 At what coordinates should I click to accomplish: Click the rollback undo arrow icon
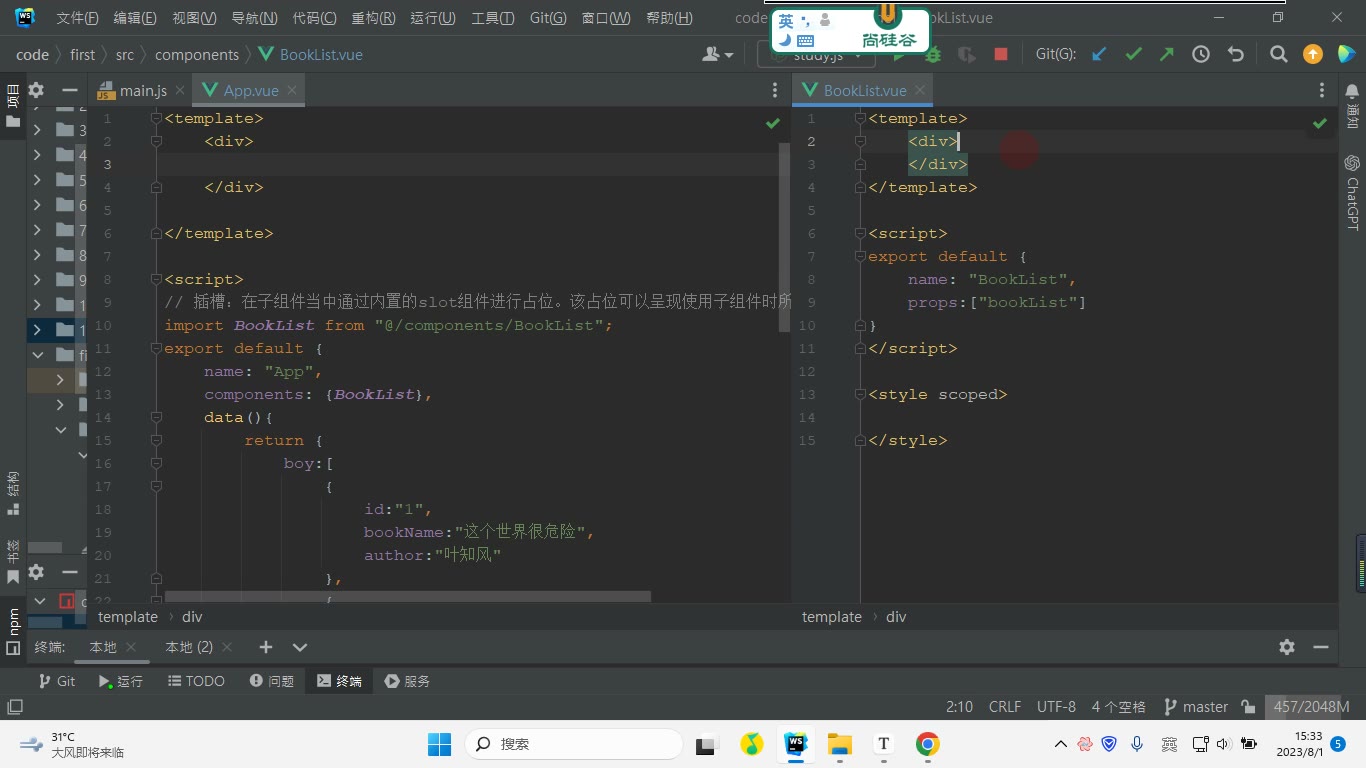coord(1236,54)
